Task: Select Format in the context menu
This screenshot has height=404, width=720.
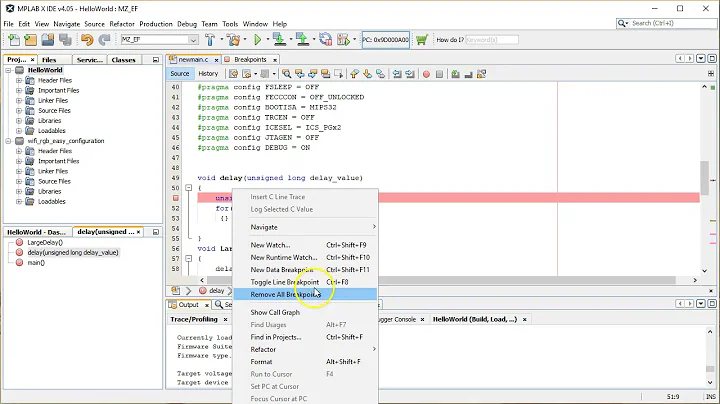Action: tap(305, 362)
